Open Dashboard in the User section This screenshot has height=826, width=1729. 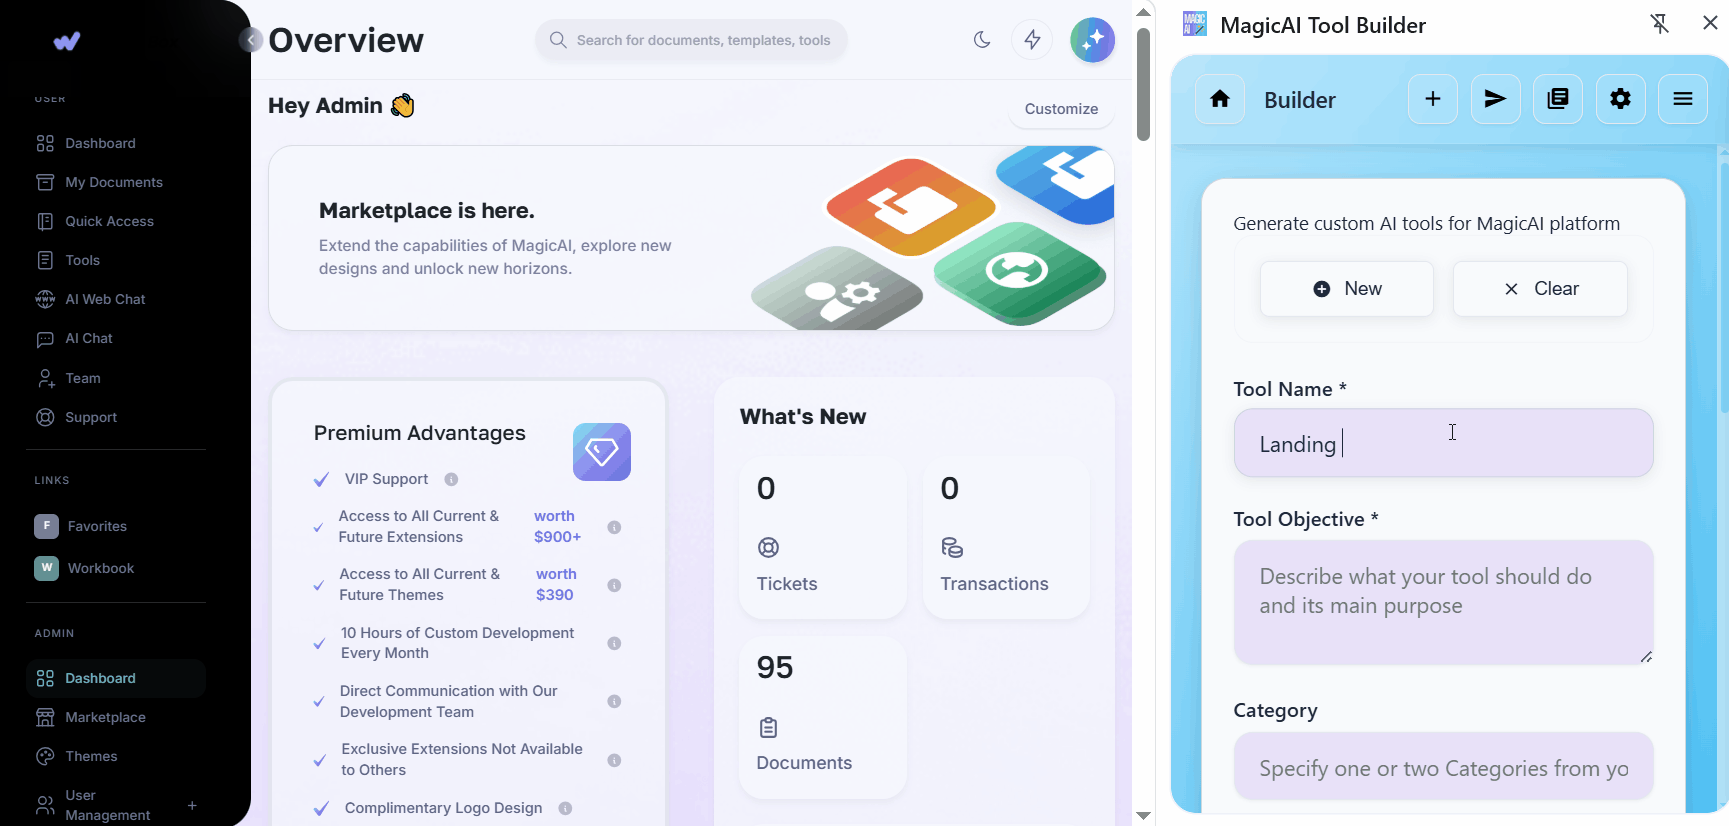[100, 143]
